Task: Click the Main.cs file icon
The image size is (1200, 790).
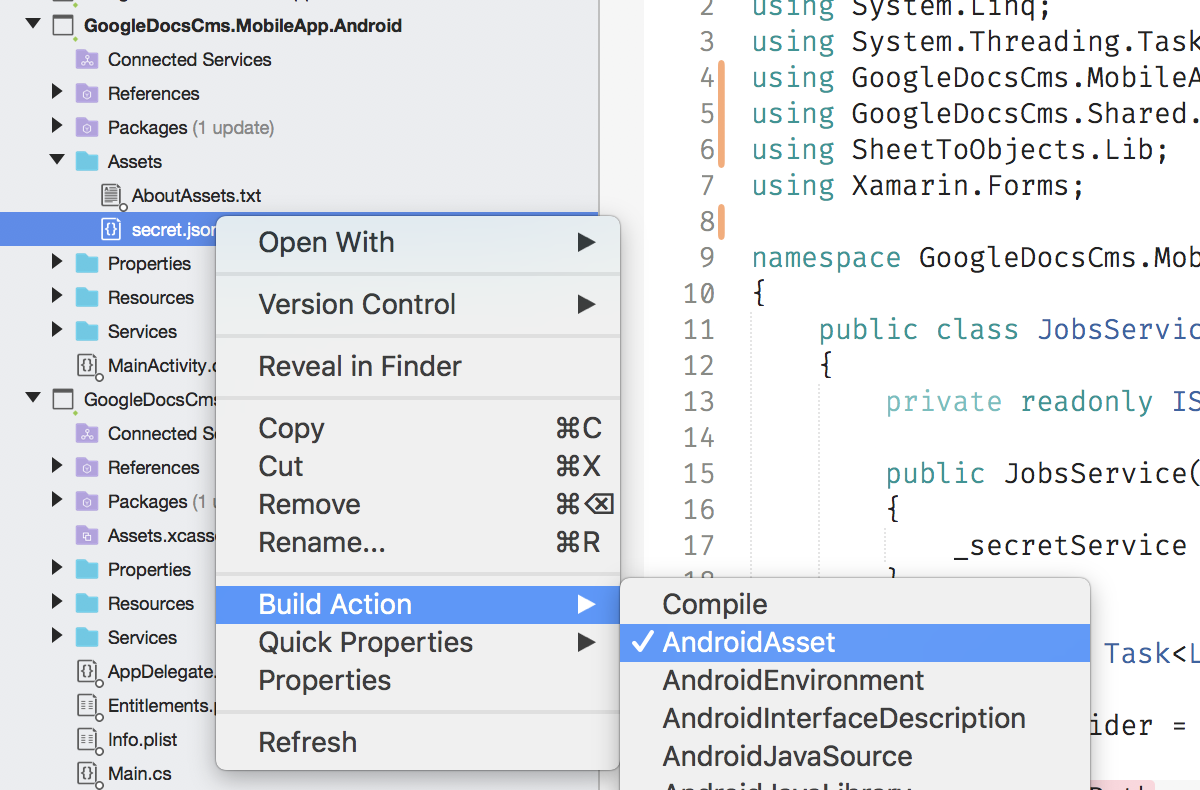Action: [87, 773]
